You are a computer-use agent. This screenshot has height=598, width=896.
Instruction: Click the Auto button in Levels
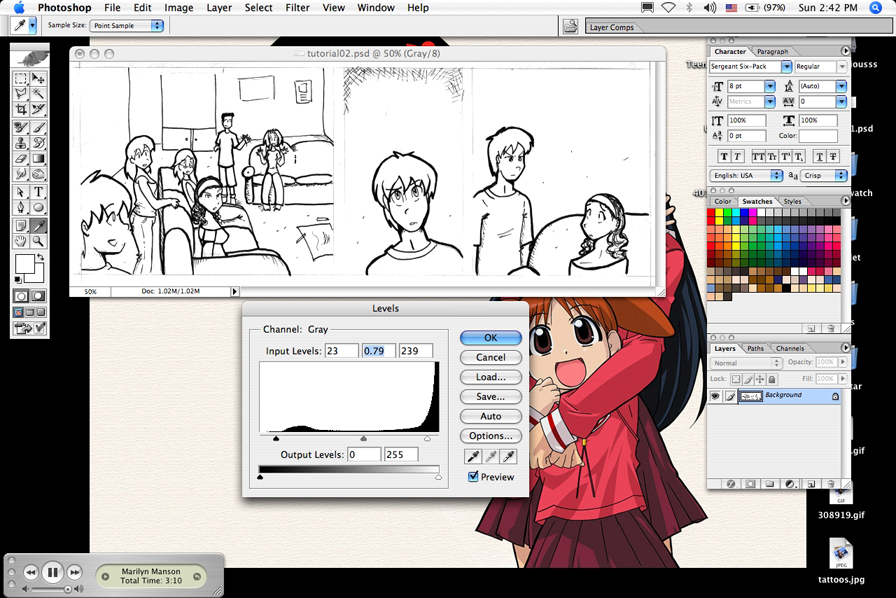click(490, 416)
